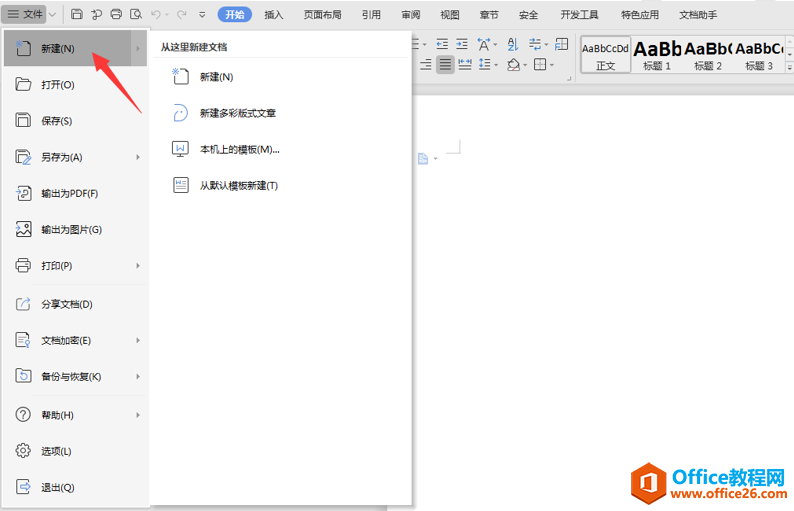This screenshot has width=794, height=511.
Task: Click 退出(Q) to exit
Action: [75, 488]
